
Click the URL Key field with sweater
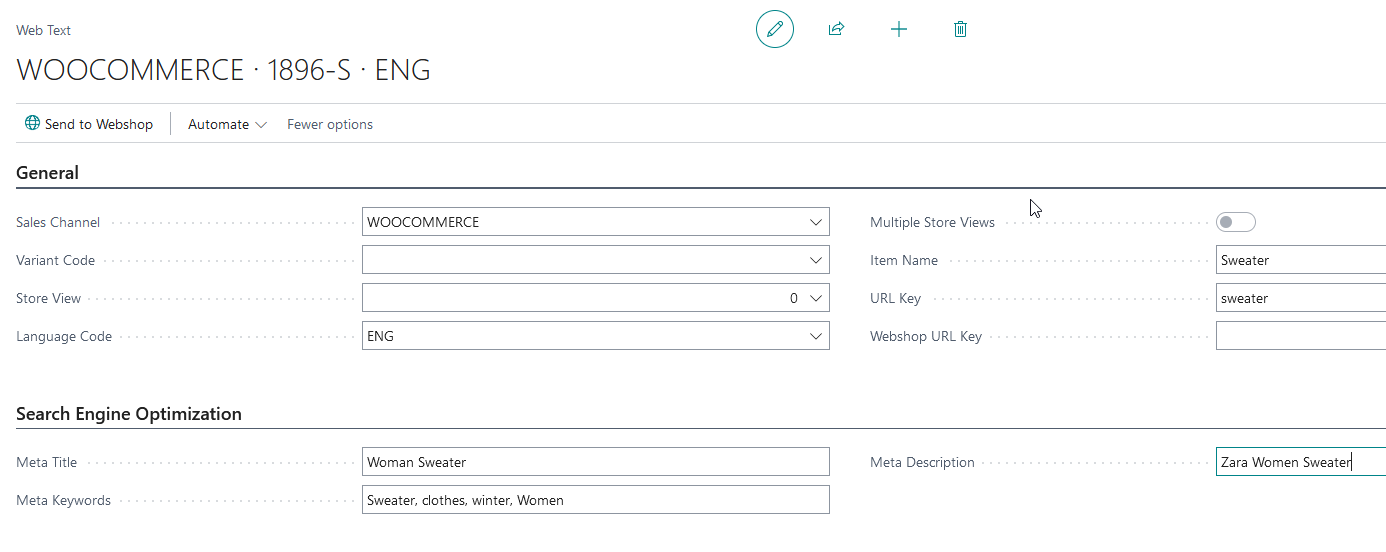pos(1301,298)
